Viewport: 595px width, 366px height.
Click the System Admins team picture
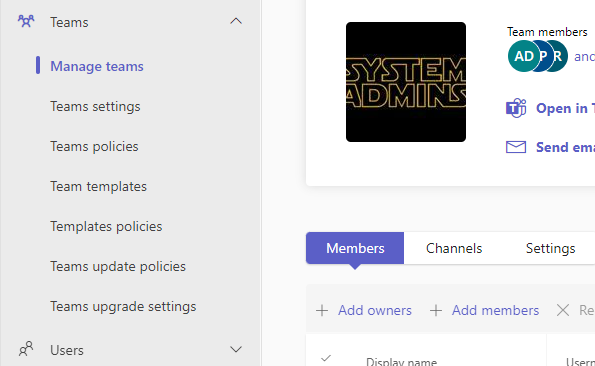[406, 82]
